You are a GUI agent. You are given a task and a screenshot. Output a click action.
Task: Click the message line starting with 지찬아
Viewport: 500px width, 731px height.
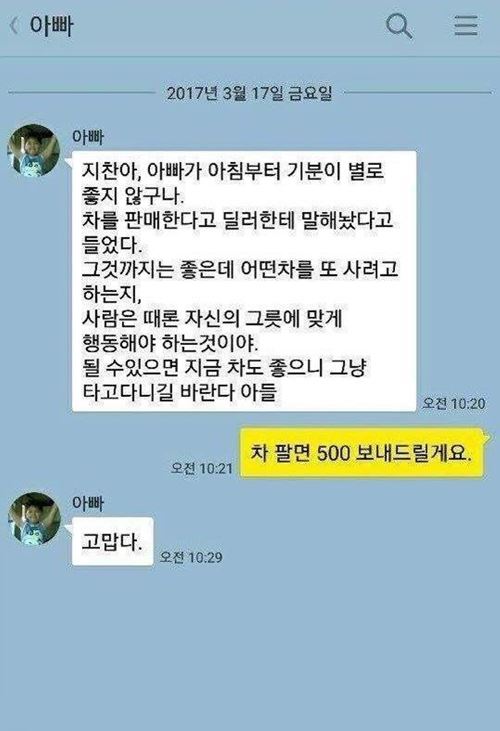(233, 171)
